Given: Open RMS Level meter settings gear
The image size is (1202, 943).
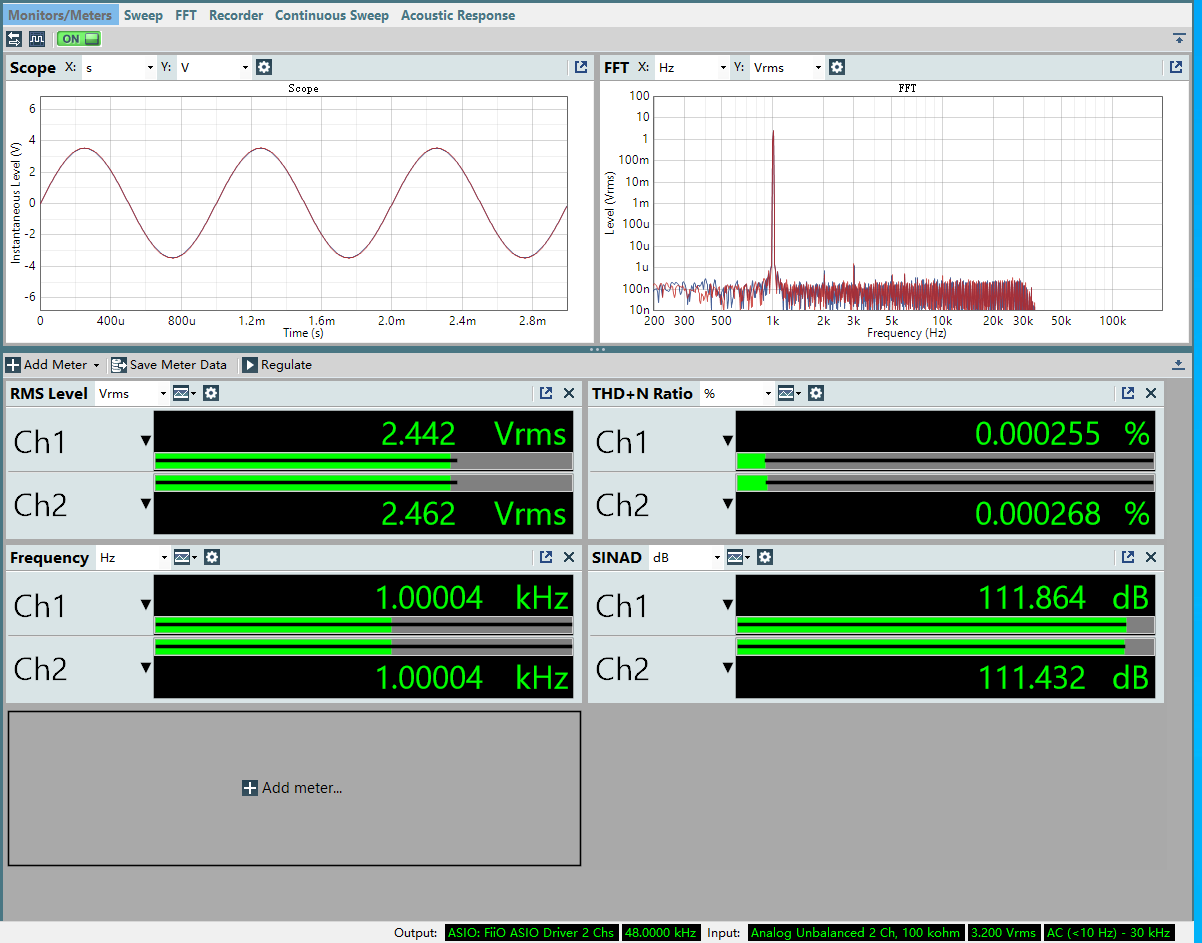Looking at the screenshot, I should click(211, 393).
